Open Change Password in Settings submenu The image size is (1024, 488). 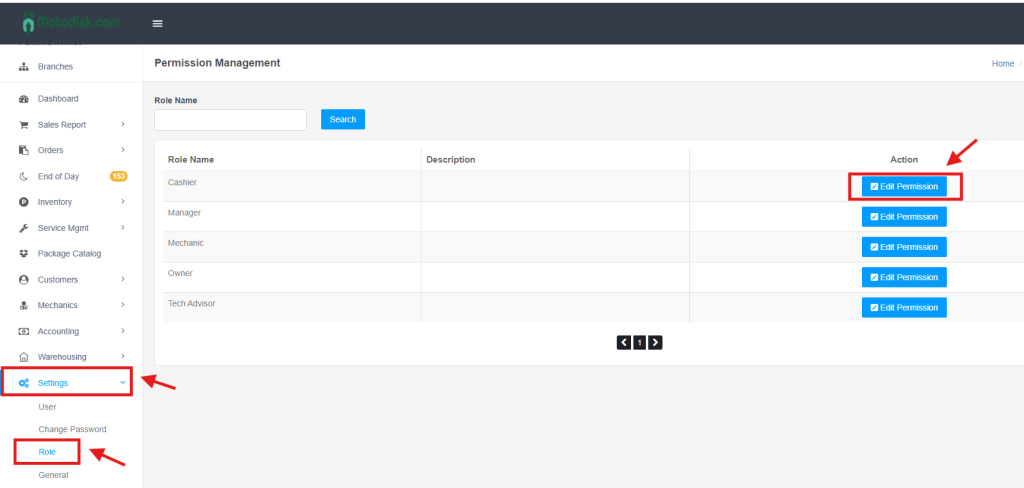click(x=72, y=429)
